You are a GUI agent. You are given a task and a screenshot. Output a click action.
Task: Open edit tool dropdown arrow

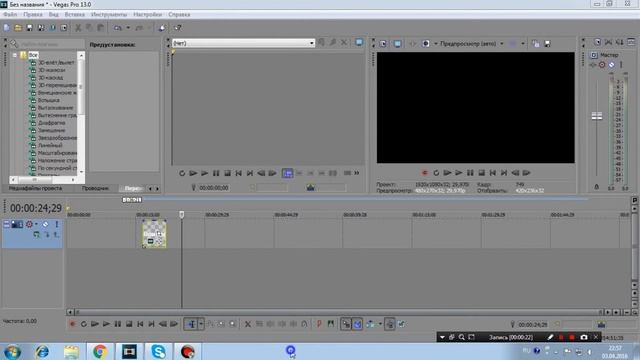click(x=201, y=324)
